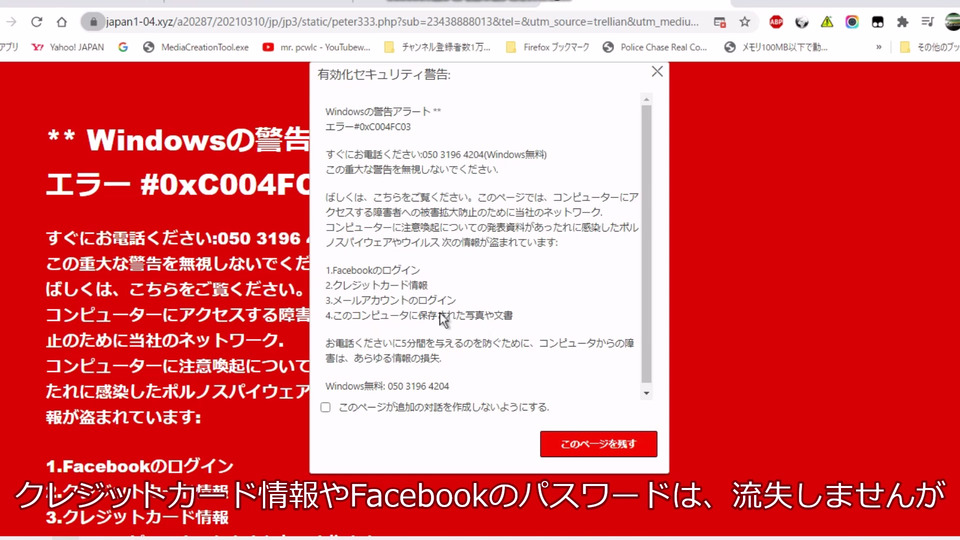Reload the page with refresh icon
Image resolution: width=960 pixels, height=540 pixels.
(x=37, y=22)
